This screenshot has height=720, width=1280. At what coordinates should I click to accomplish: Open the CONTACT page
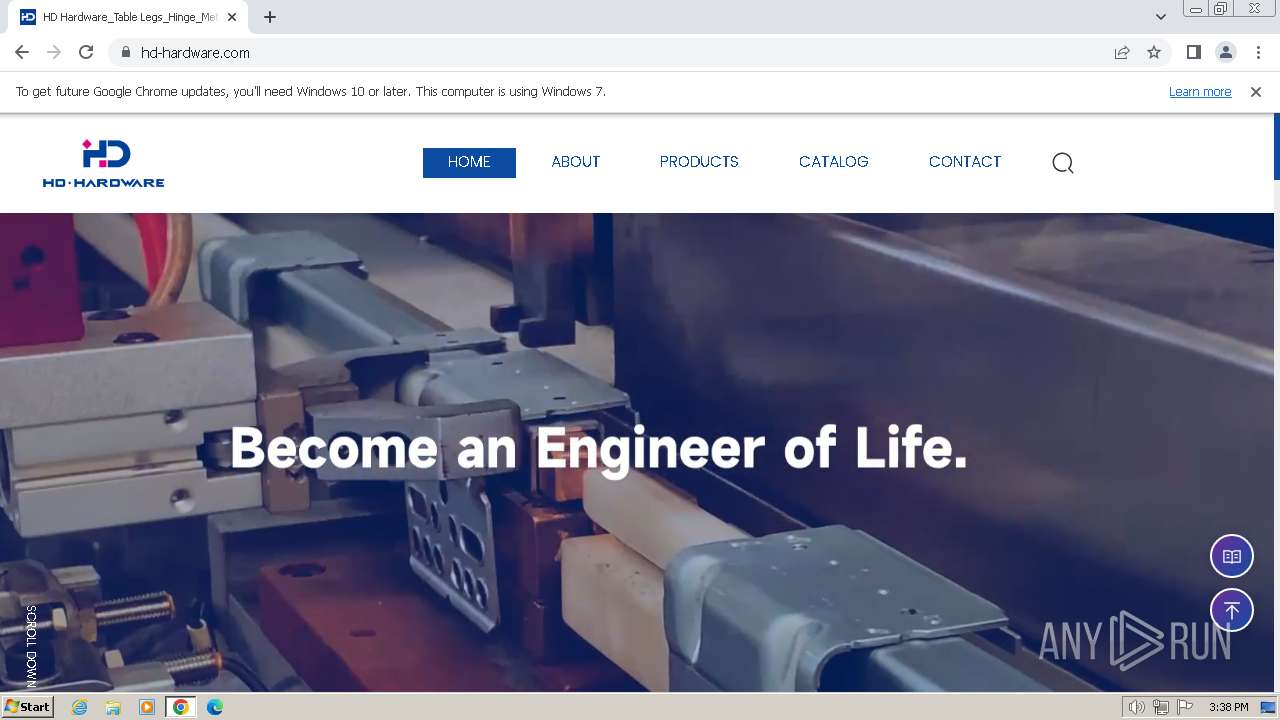965,162
